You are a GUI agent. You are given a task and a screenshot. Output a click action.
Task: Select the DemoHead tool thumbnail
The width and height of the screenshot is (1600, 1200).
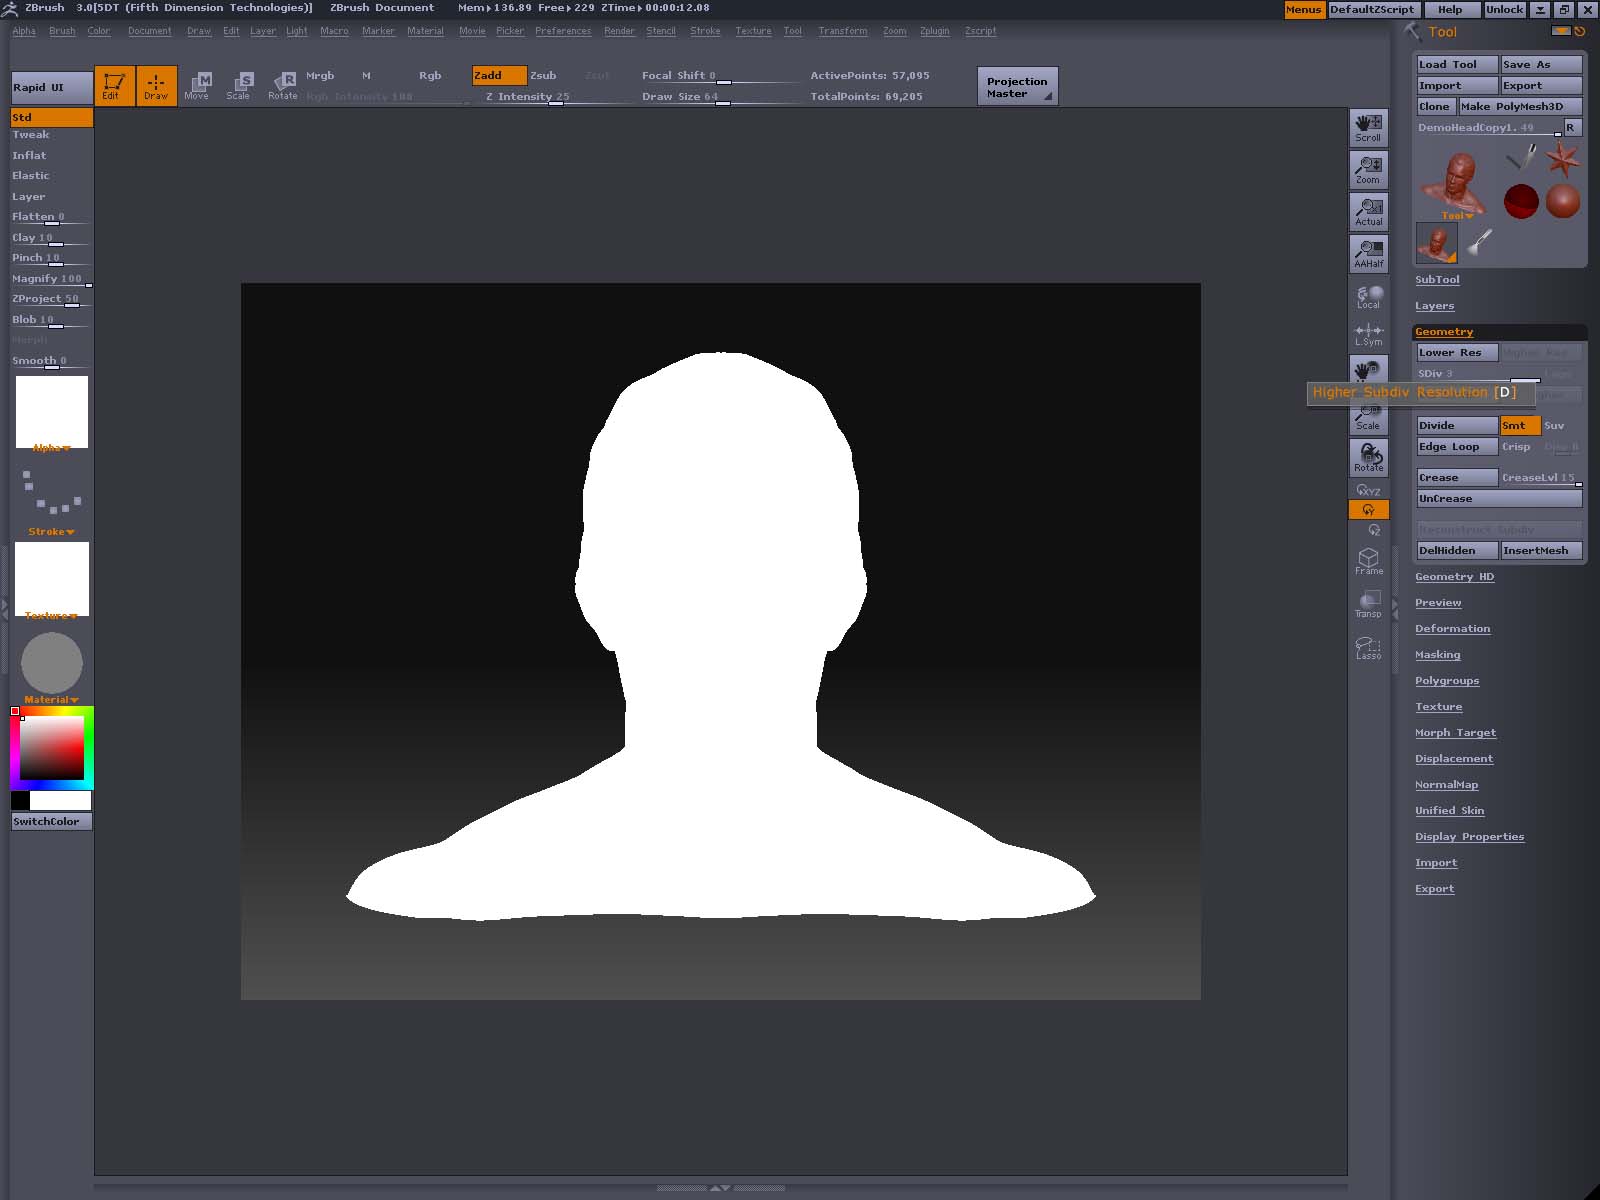1452,184
